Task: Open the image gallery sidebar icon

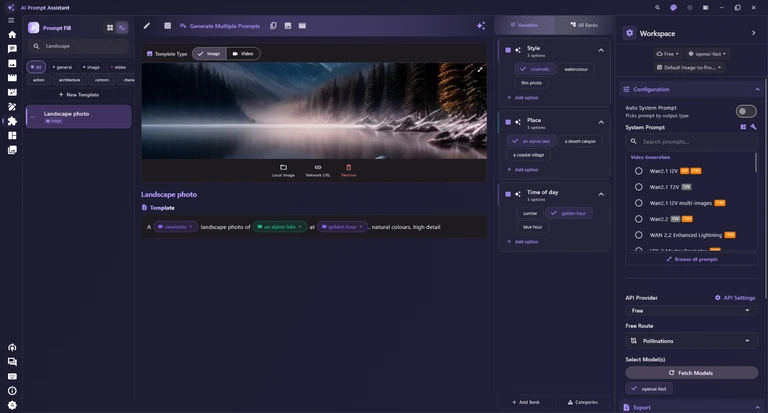Action: click(x=12, y=64)
